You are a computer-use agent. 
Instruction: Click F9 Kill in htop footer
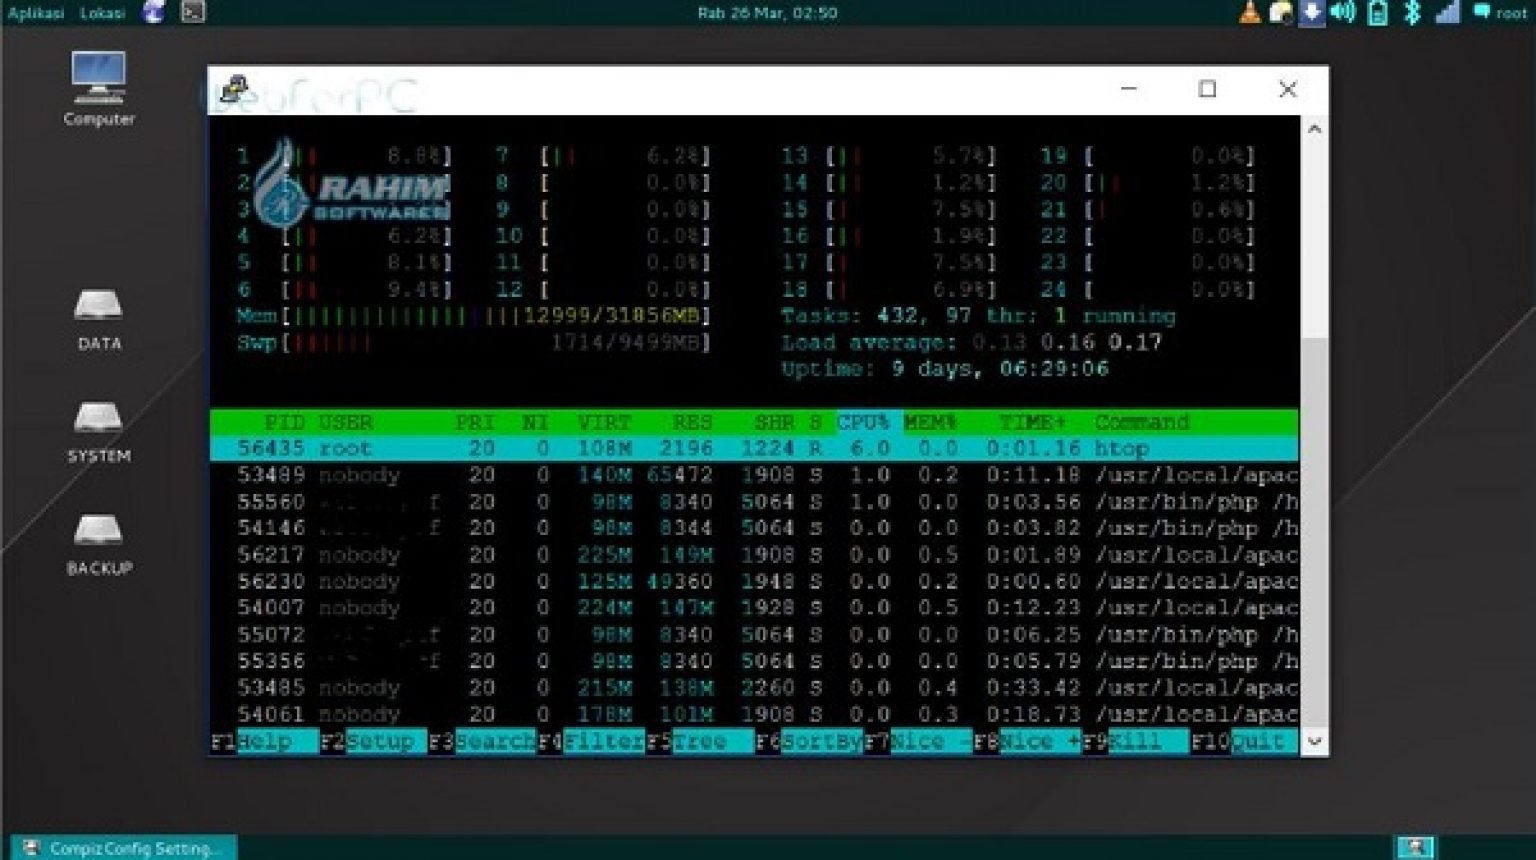point(1136,741)
